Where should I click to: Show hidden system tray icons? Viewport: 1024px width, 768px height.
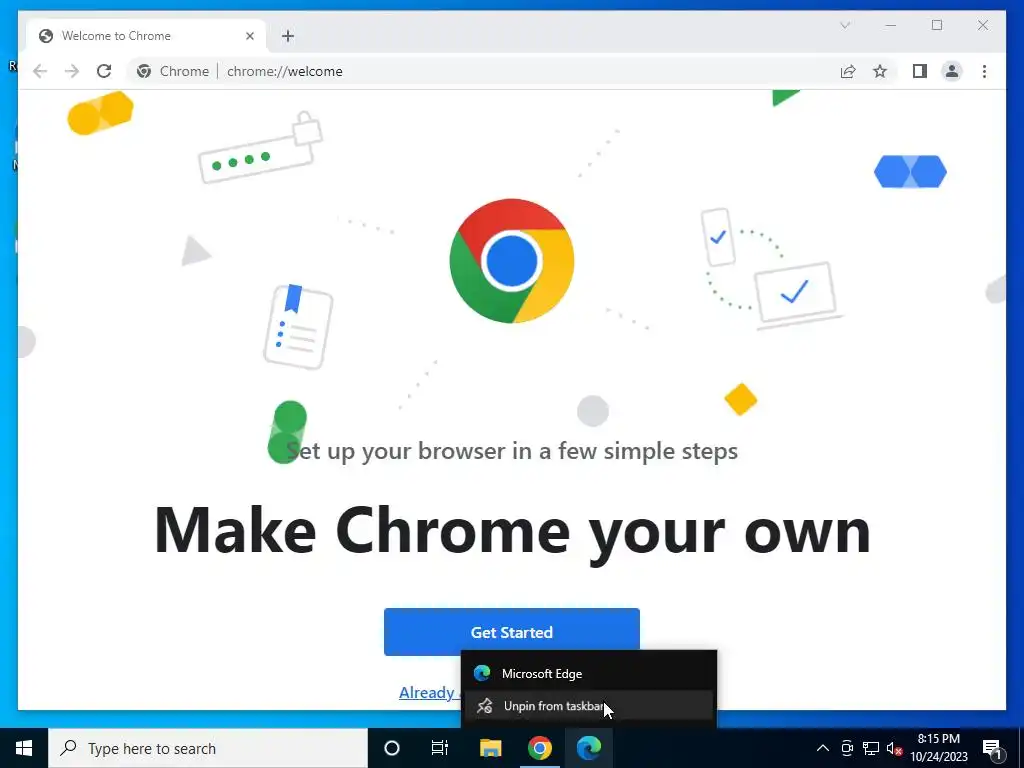(x=823, y=748)
